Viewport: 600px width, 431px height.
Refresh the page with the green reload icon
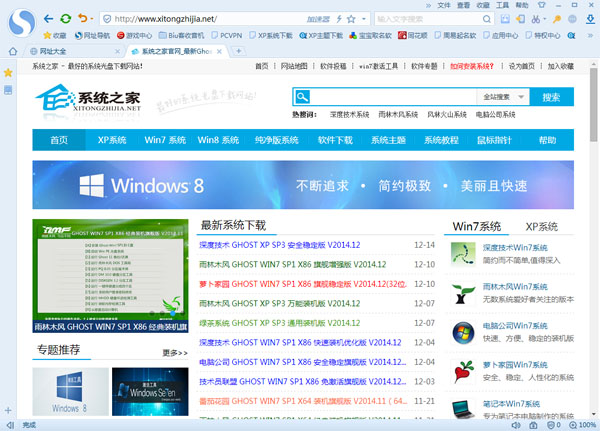tap(66, 18)
